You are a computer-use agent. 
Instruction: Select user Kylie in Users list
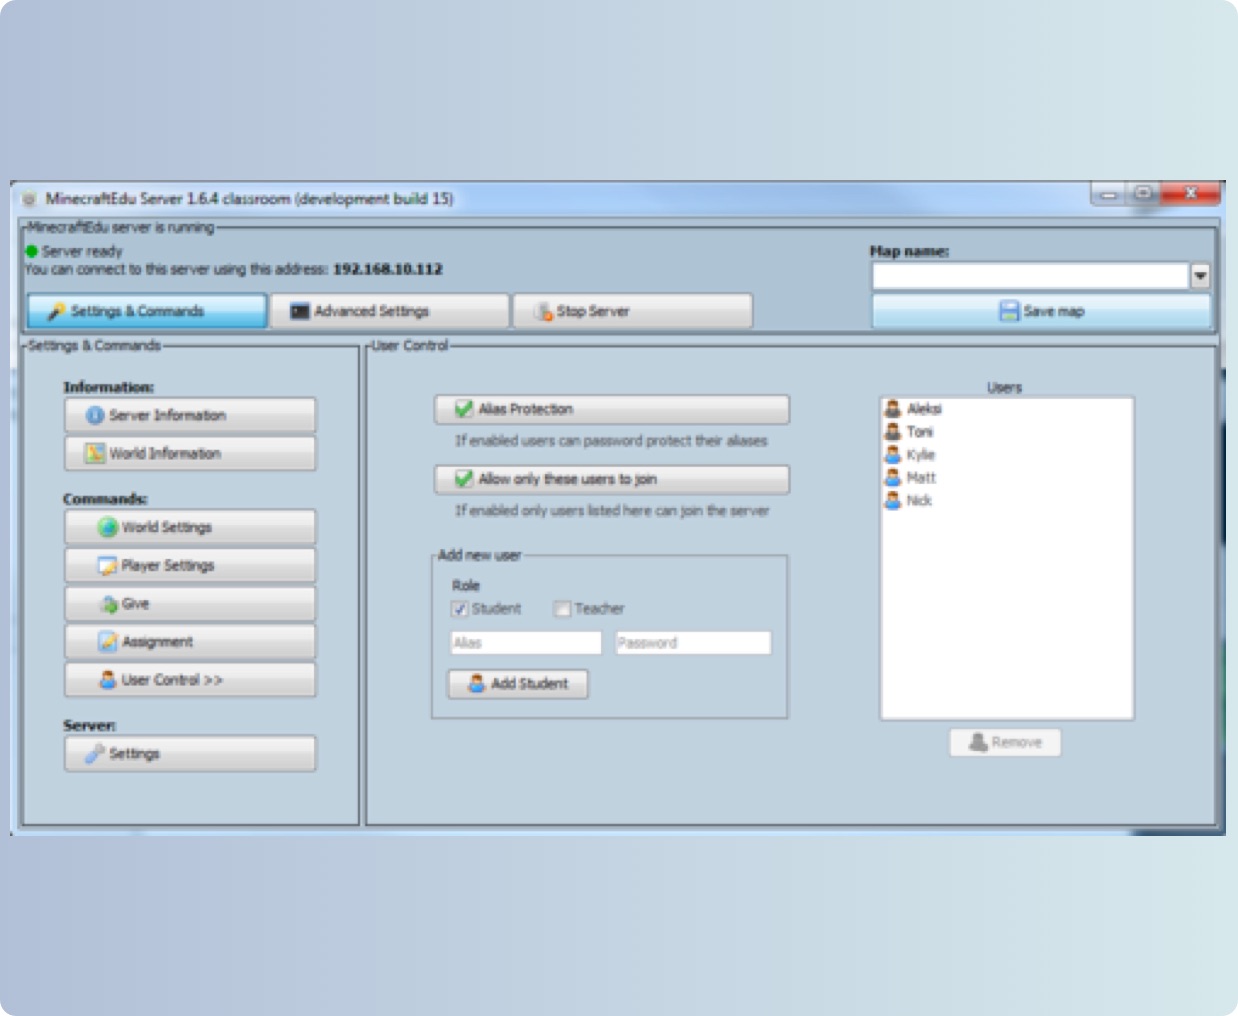[x=920, y=455]
